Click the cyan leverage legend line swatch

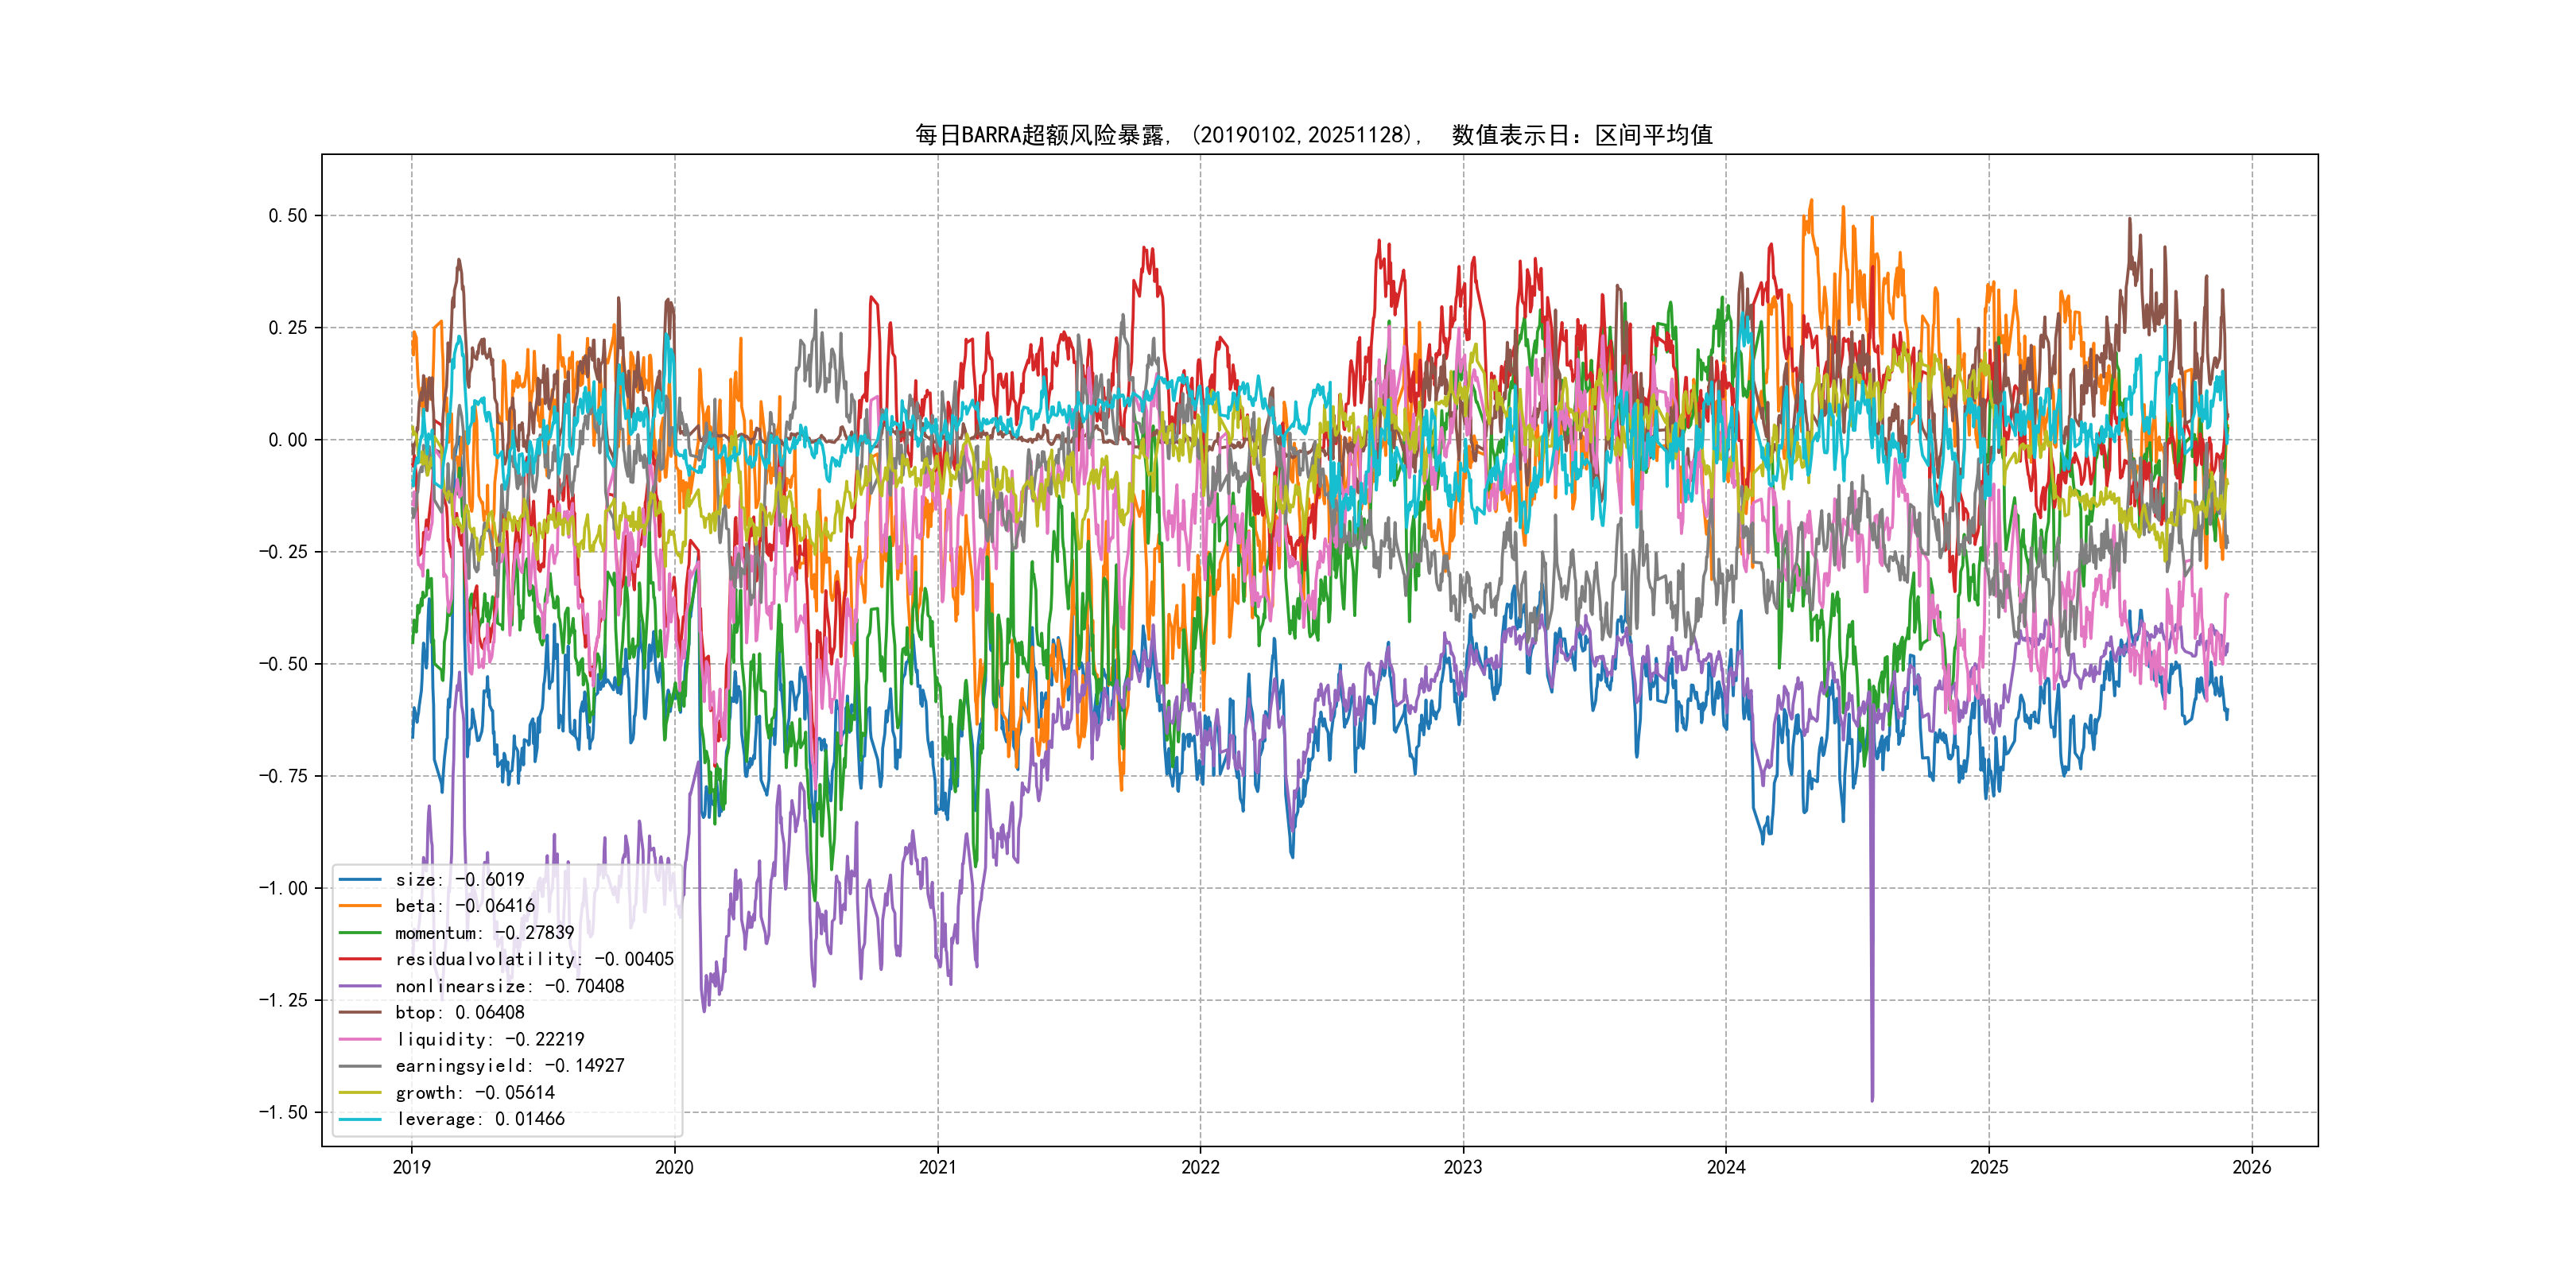[360, 1119]
